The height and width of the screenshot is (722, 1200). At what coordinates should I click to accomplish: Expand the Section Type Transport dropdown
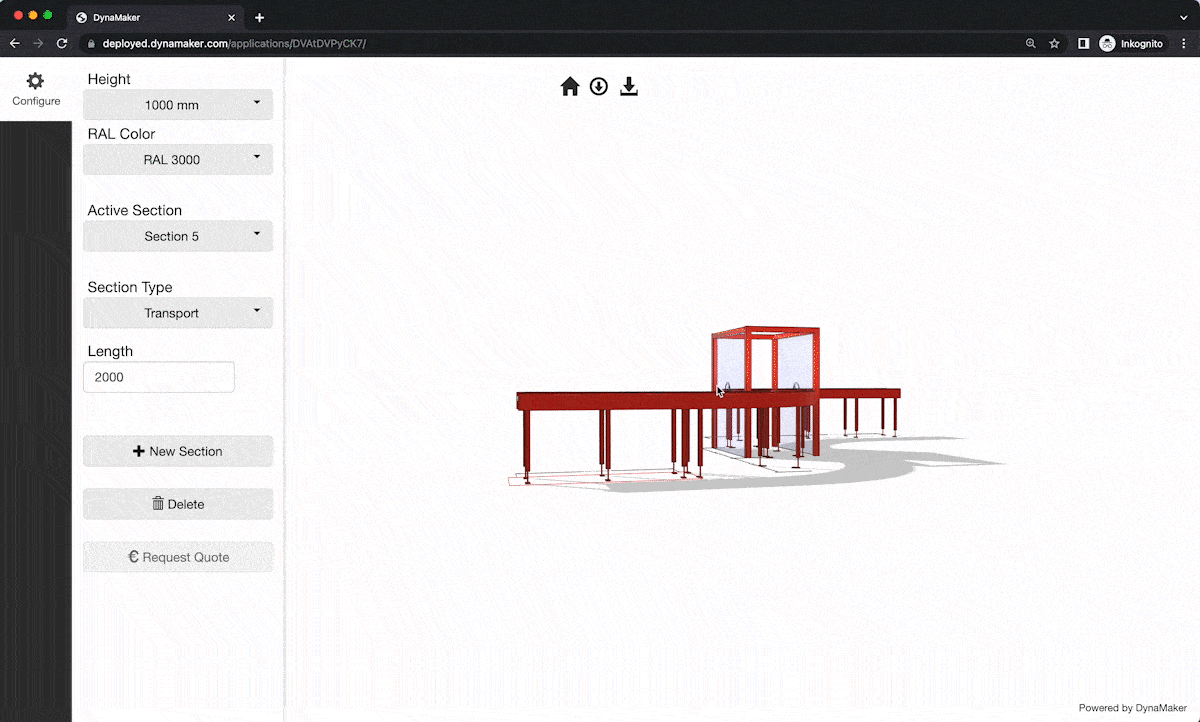point(178,313)
